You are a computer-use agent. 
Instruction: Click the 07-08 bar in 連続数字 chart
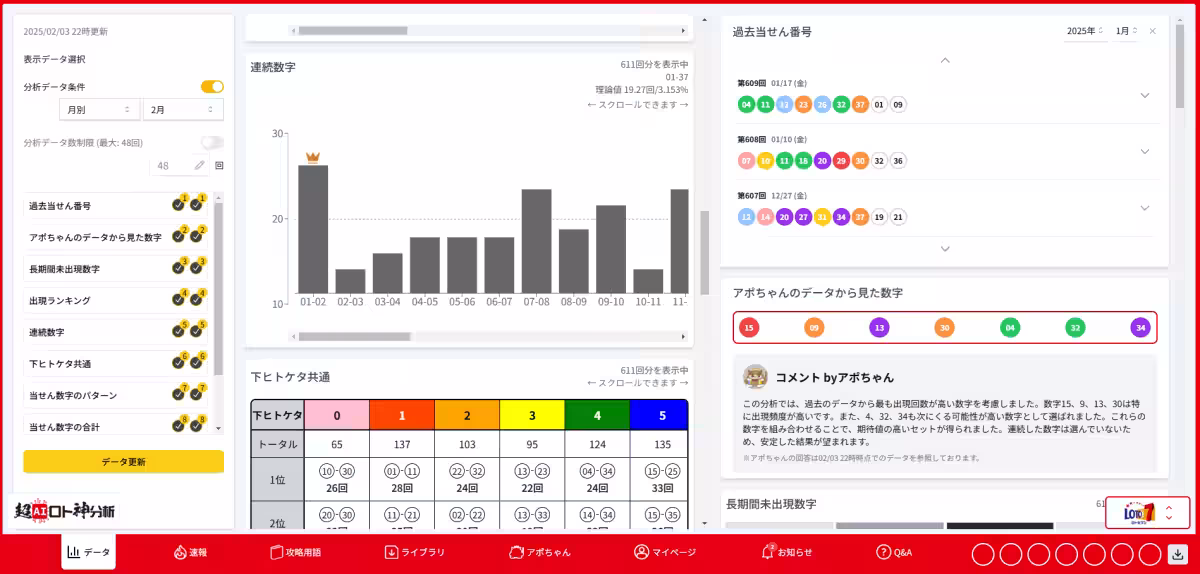(x=536, y=241)
